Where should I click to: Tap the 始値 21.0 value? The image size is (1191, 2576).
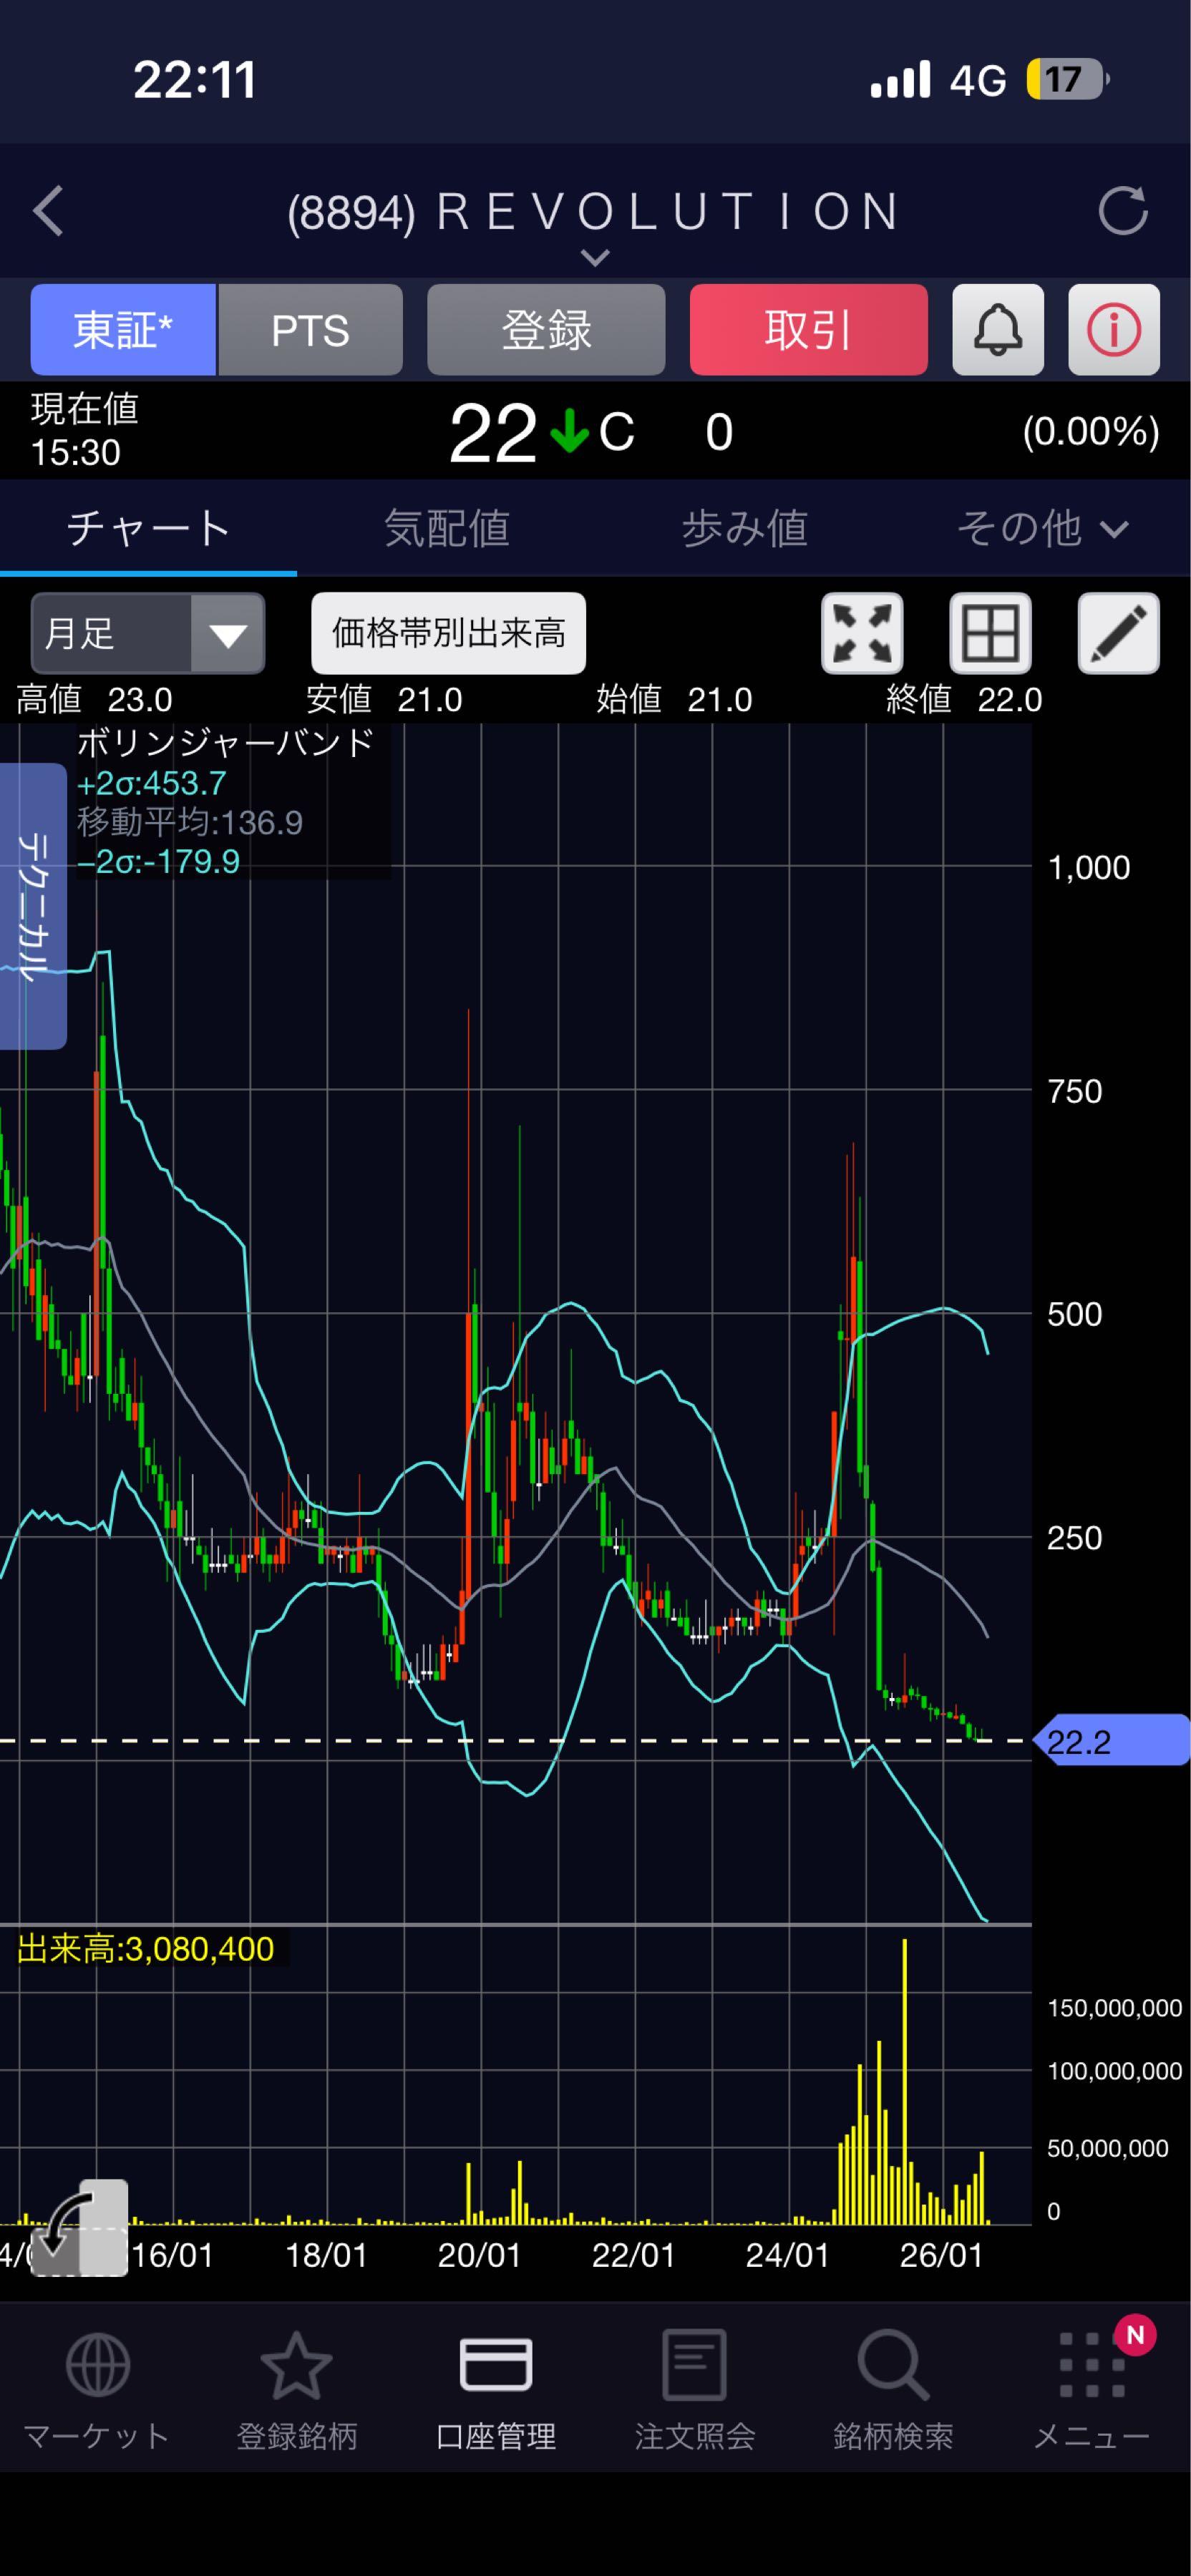[x=674, y=699]
